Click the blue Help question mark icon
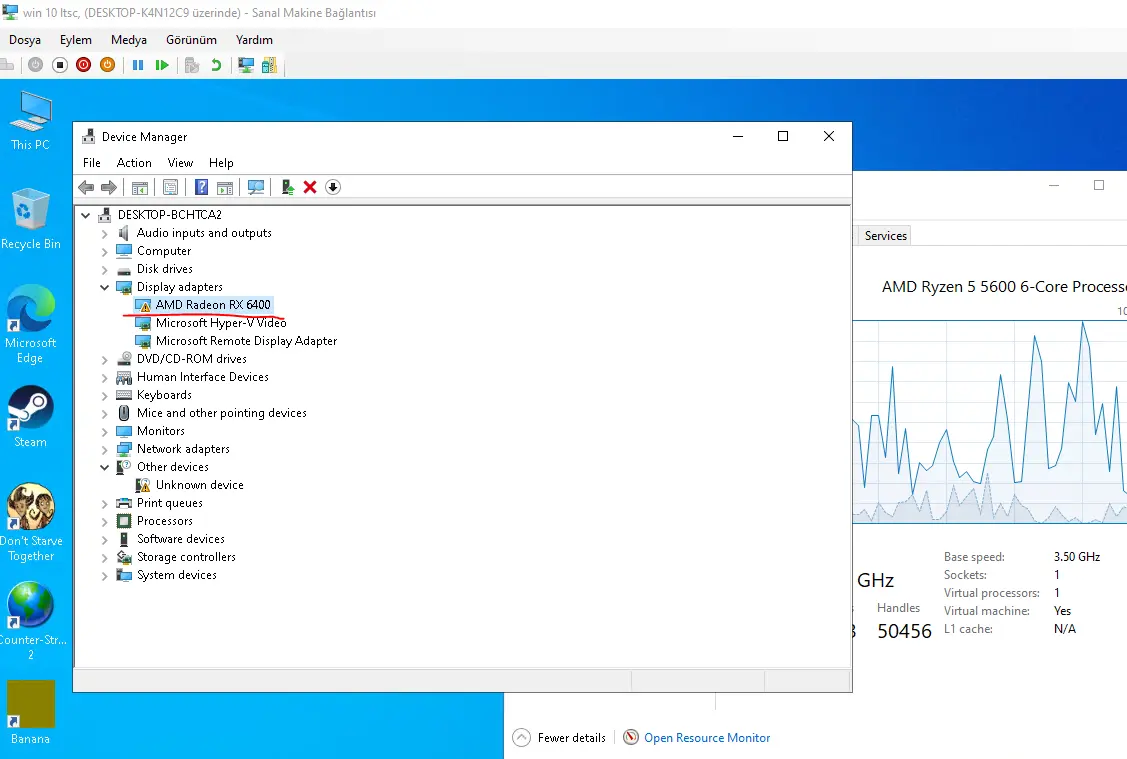 click(x=201, y=188)
